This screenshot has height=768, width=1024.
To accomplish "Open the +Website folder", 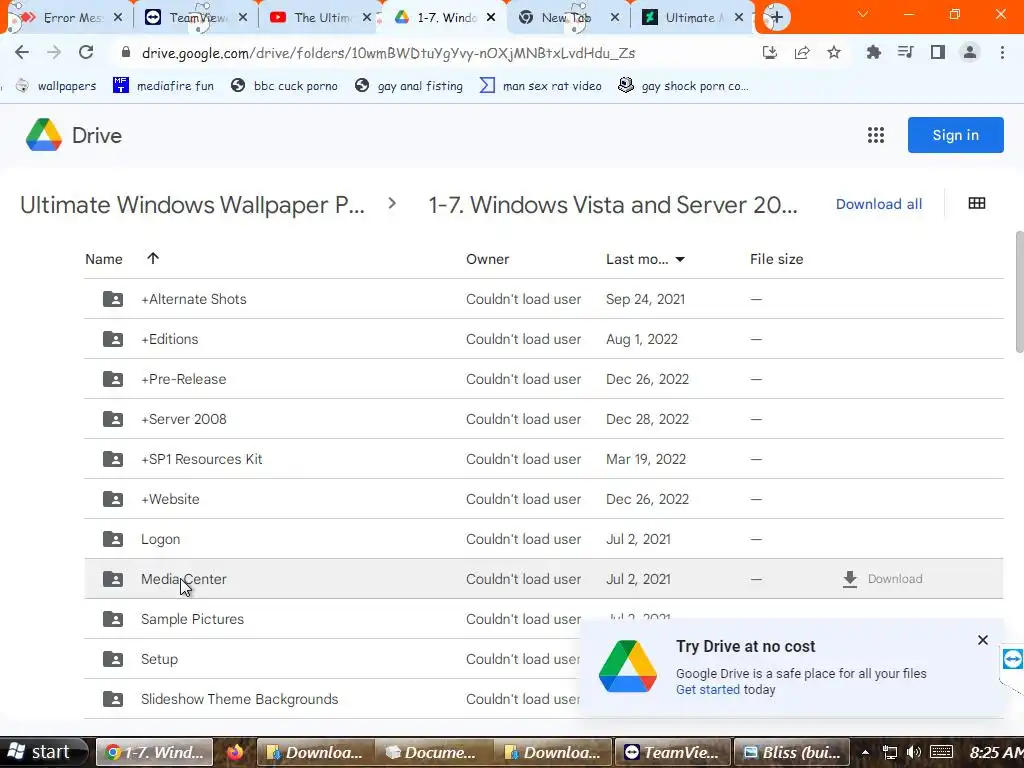I will [x=543, y=499].
